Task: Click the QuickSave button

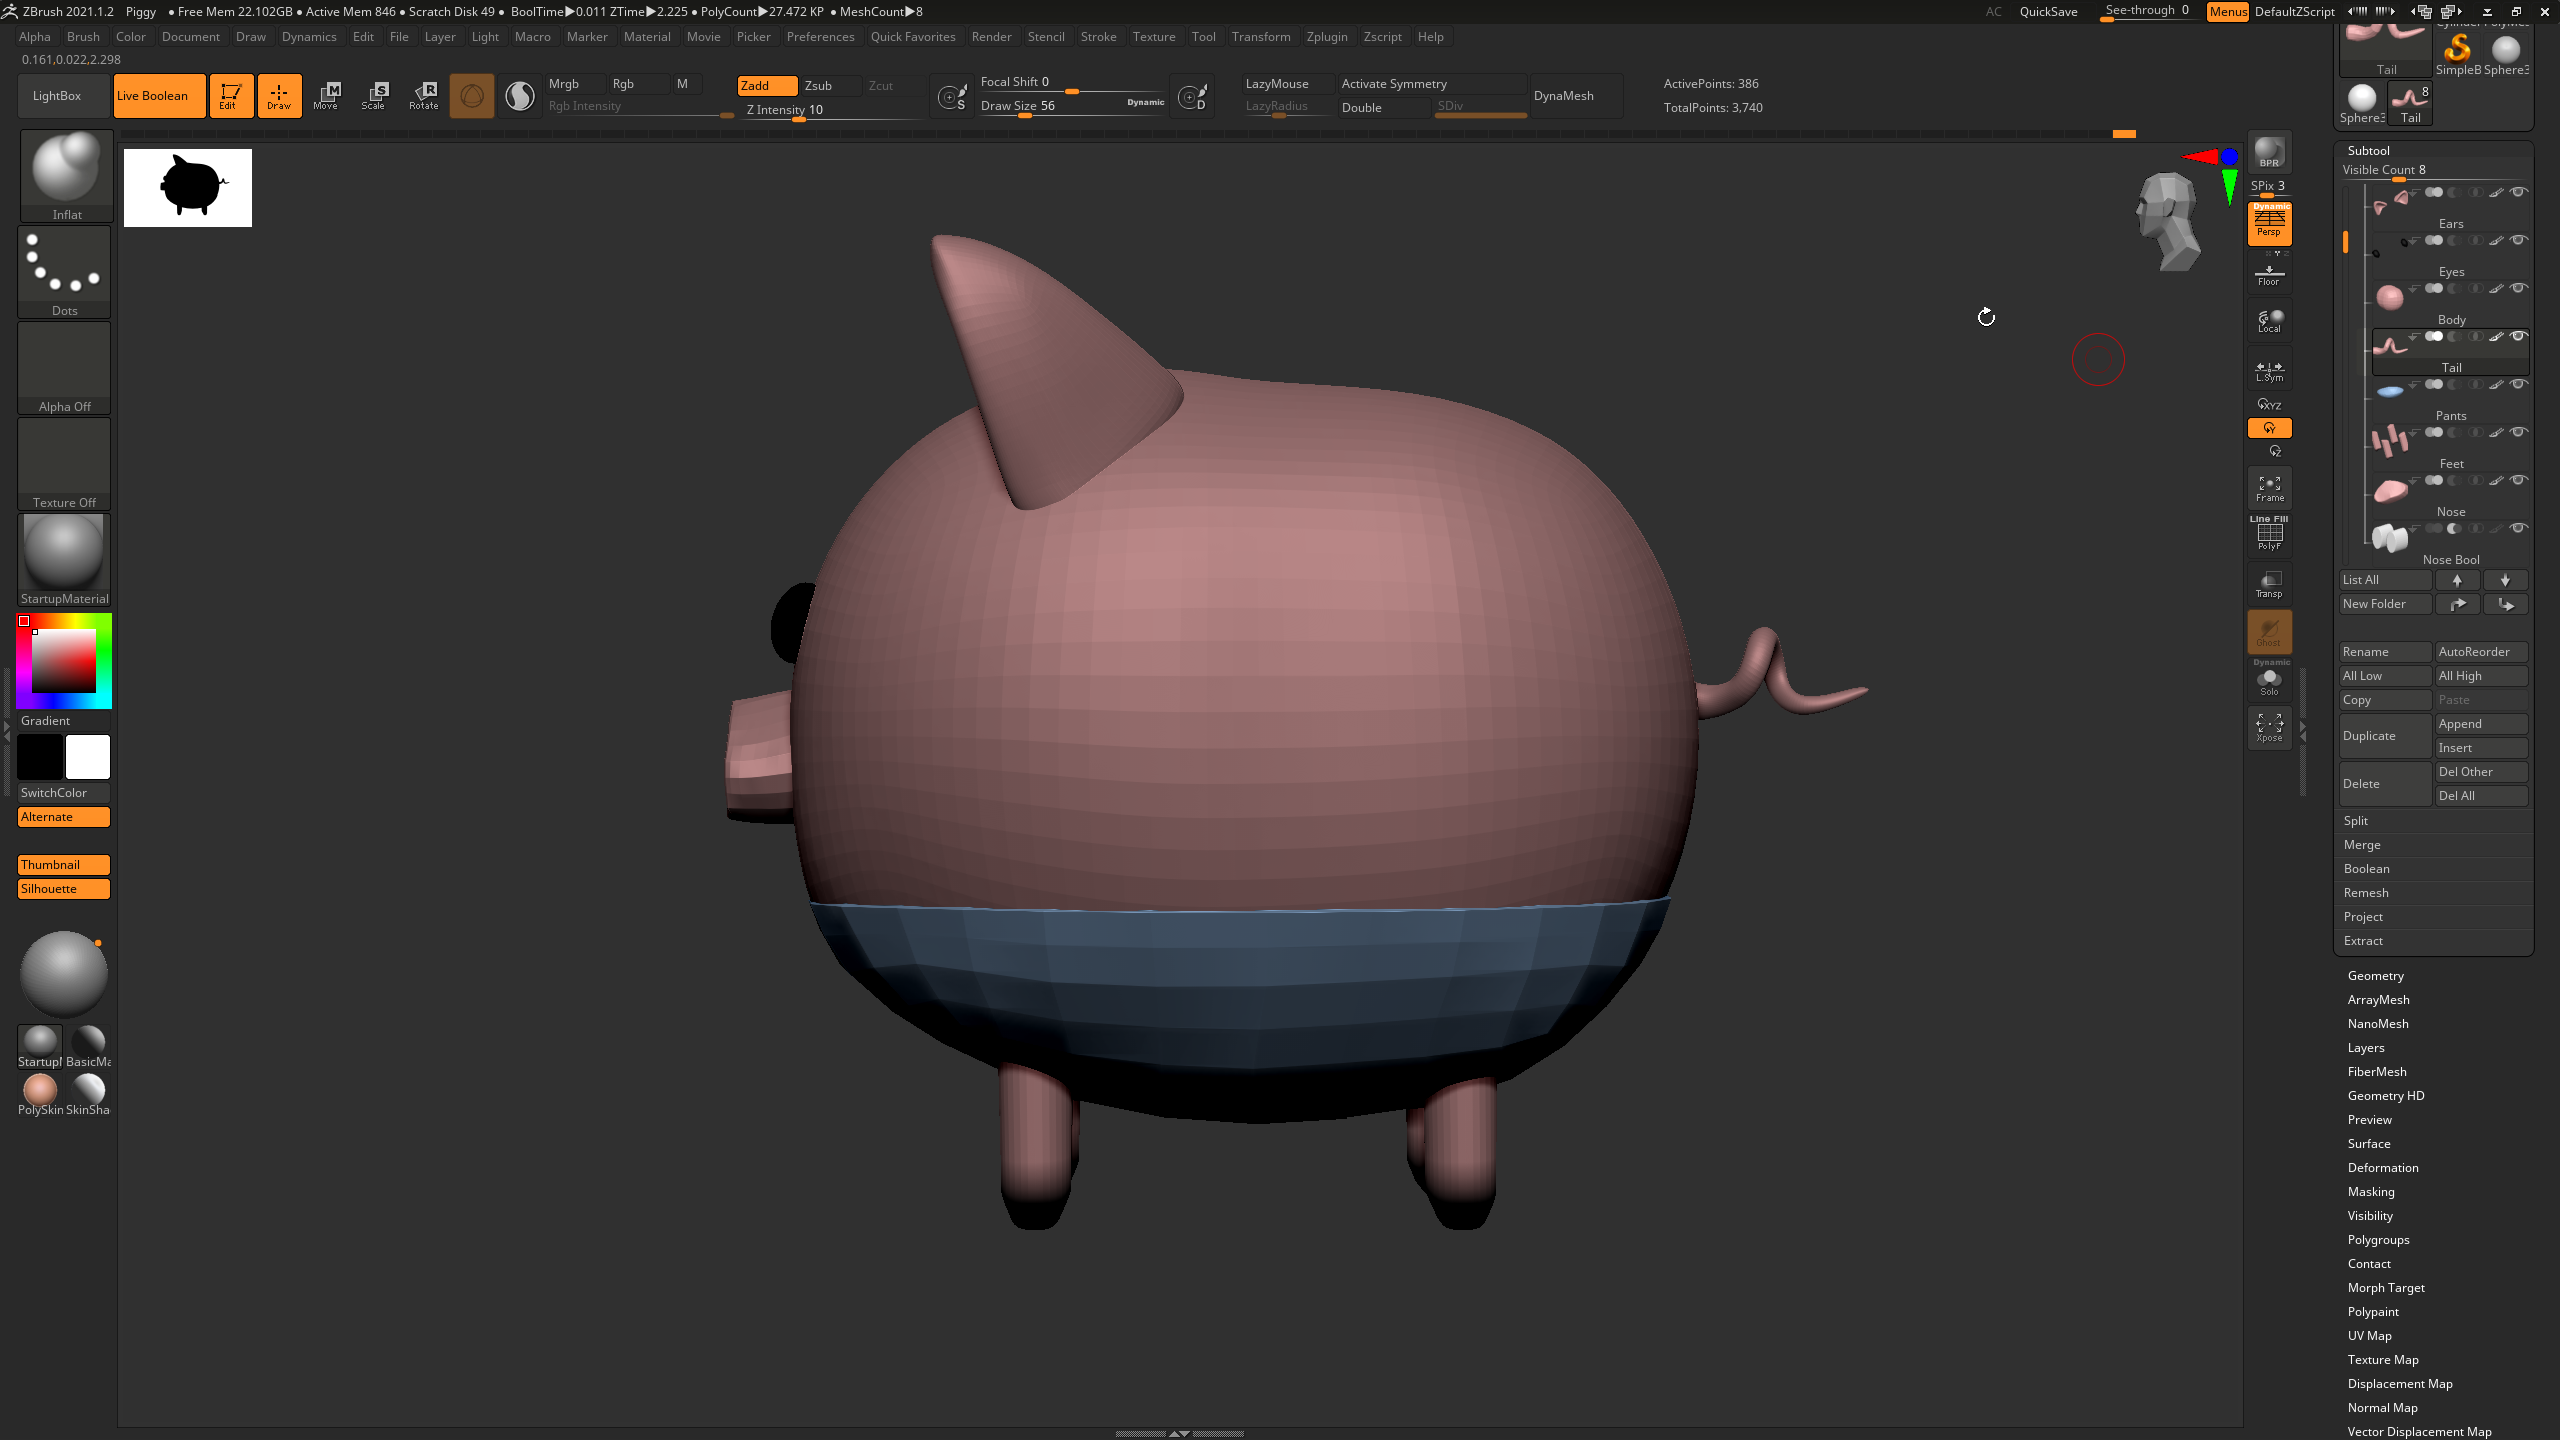Action: (2048, 12)
